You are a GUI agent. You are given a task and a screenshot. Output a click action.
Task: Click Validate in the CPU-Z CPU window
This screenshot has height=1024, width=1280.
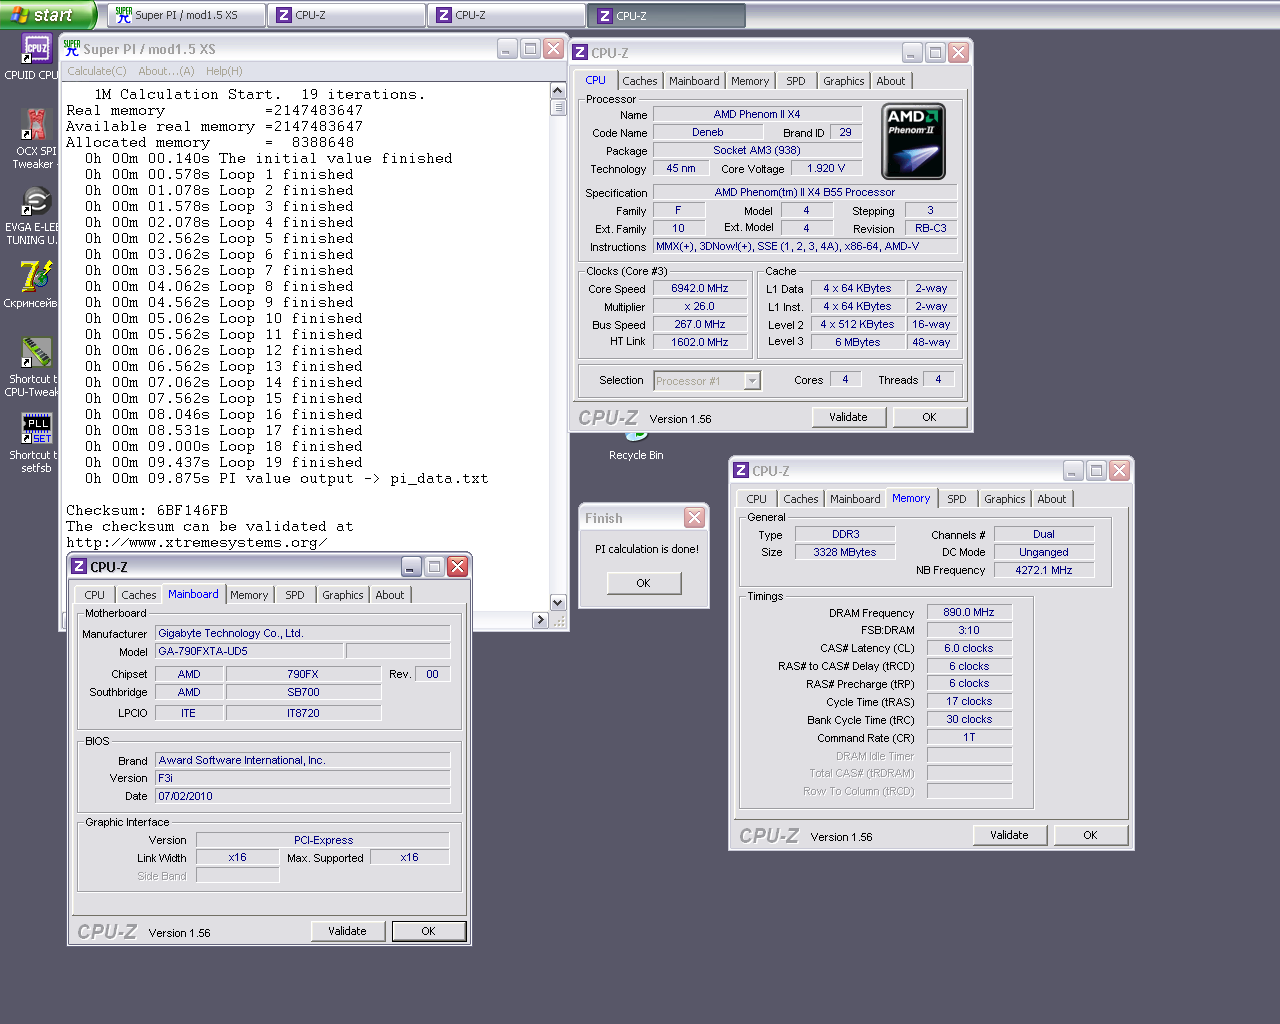tap(848, 417)
